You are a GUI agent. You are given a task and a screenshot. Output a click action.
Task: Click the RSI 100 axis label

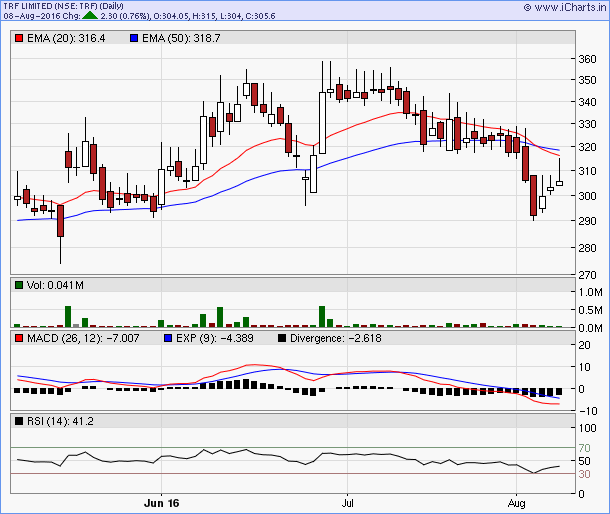[x=587, y=428]
